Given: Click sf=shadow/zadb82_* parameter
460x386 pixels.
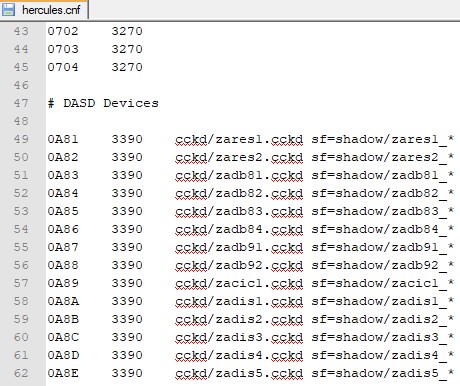Looking at the screenshot, I should click(x=383, y=193).
